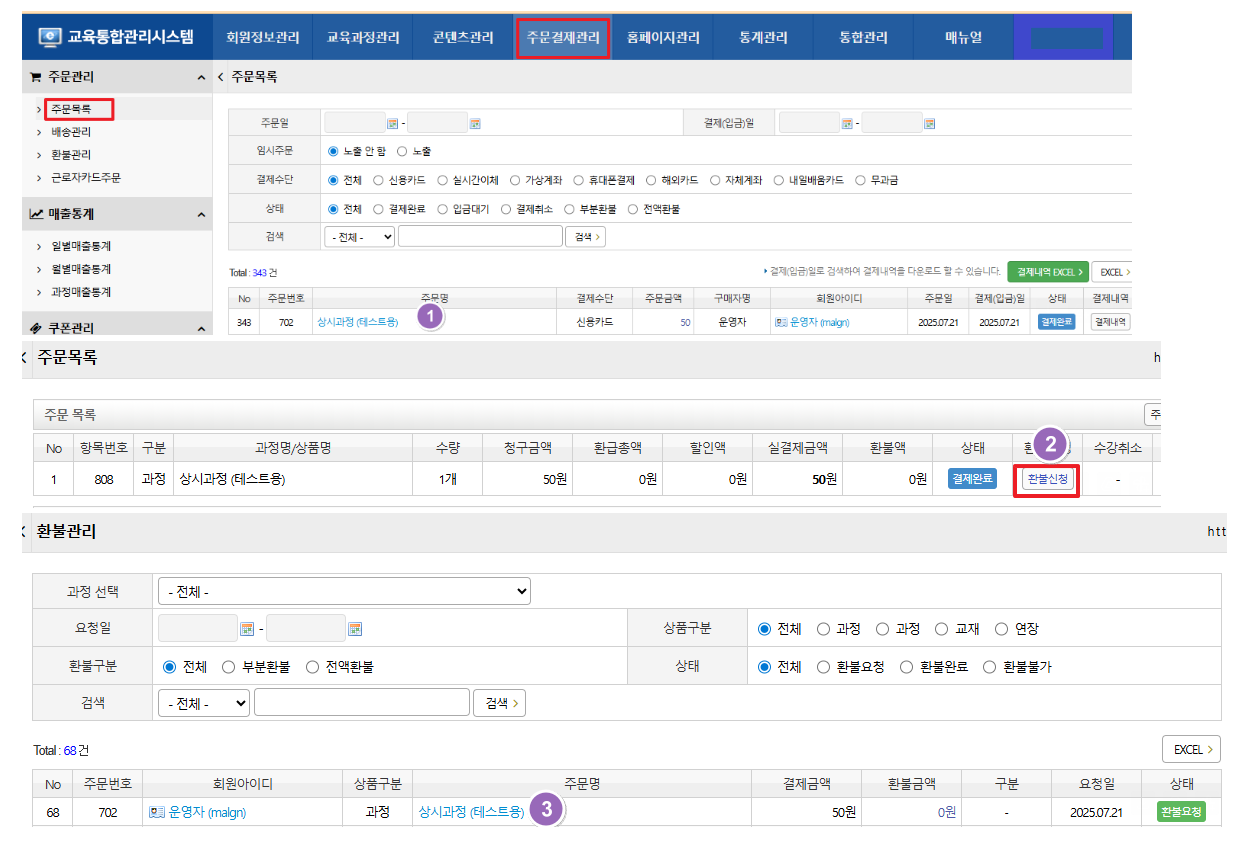Open 환불관리 in the sidebar

click(x=71, y=155)
